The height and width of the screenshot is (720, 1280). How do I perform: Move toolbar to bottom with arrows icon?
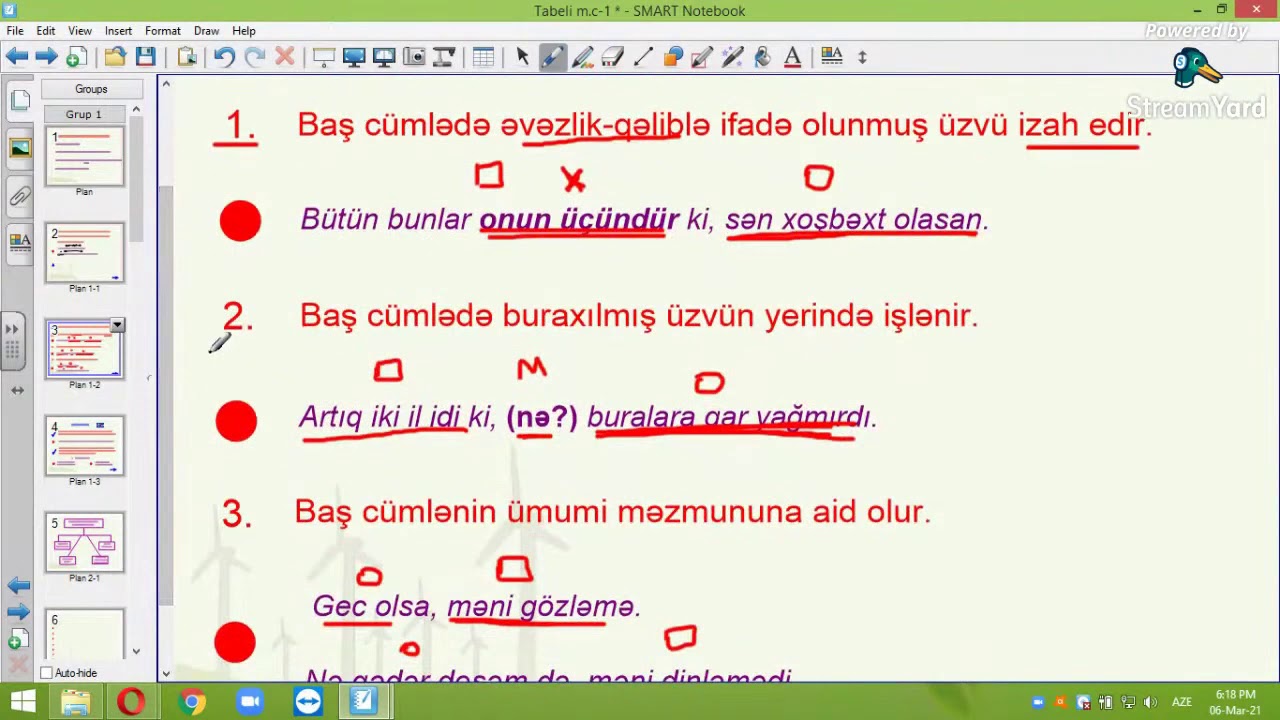pos(862,57)
